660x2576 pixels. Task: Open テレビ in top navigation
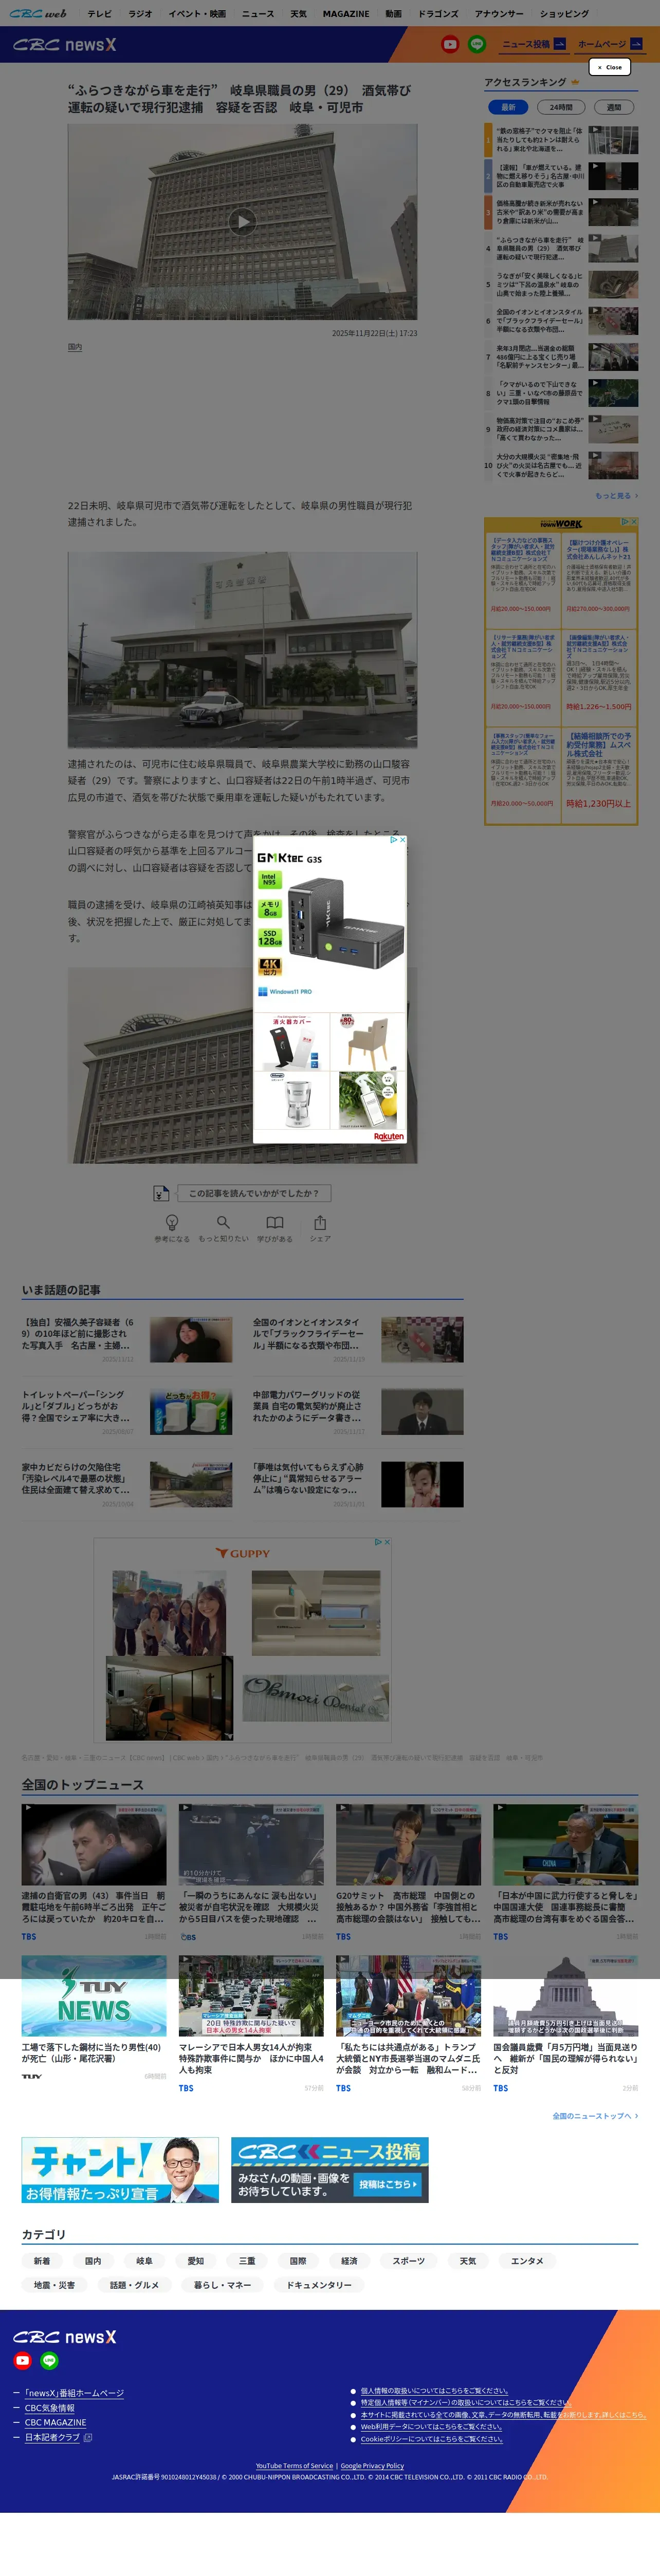click(99, 14)
